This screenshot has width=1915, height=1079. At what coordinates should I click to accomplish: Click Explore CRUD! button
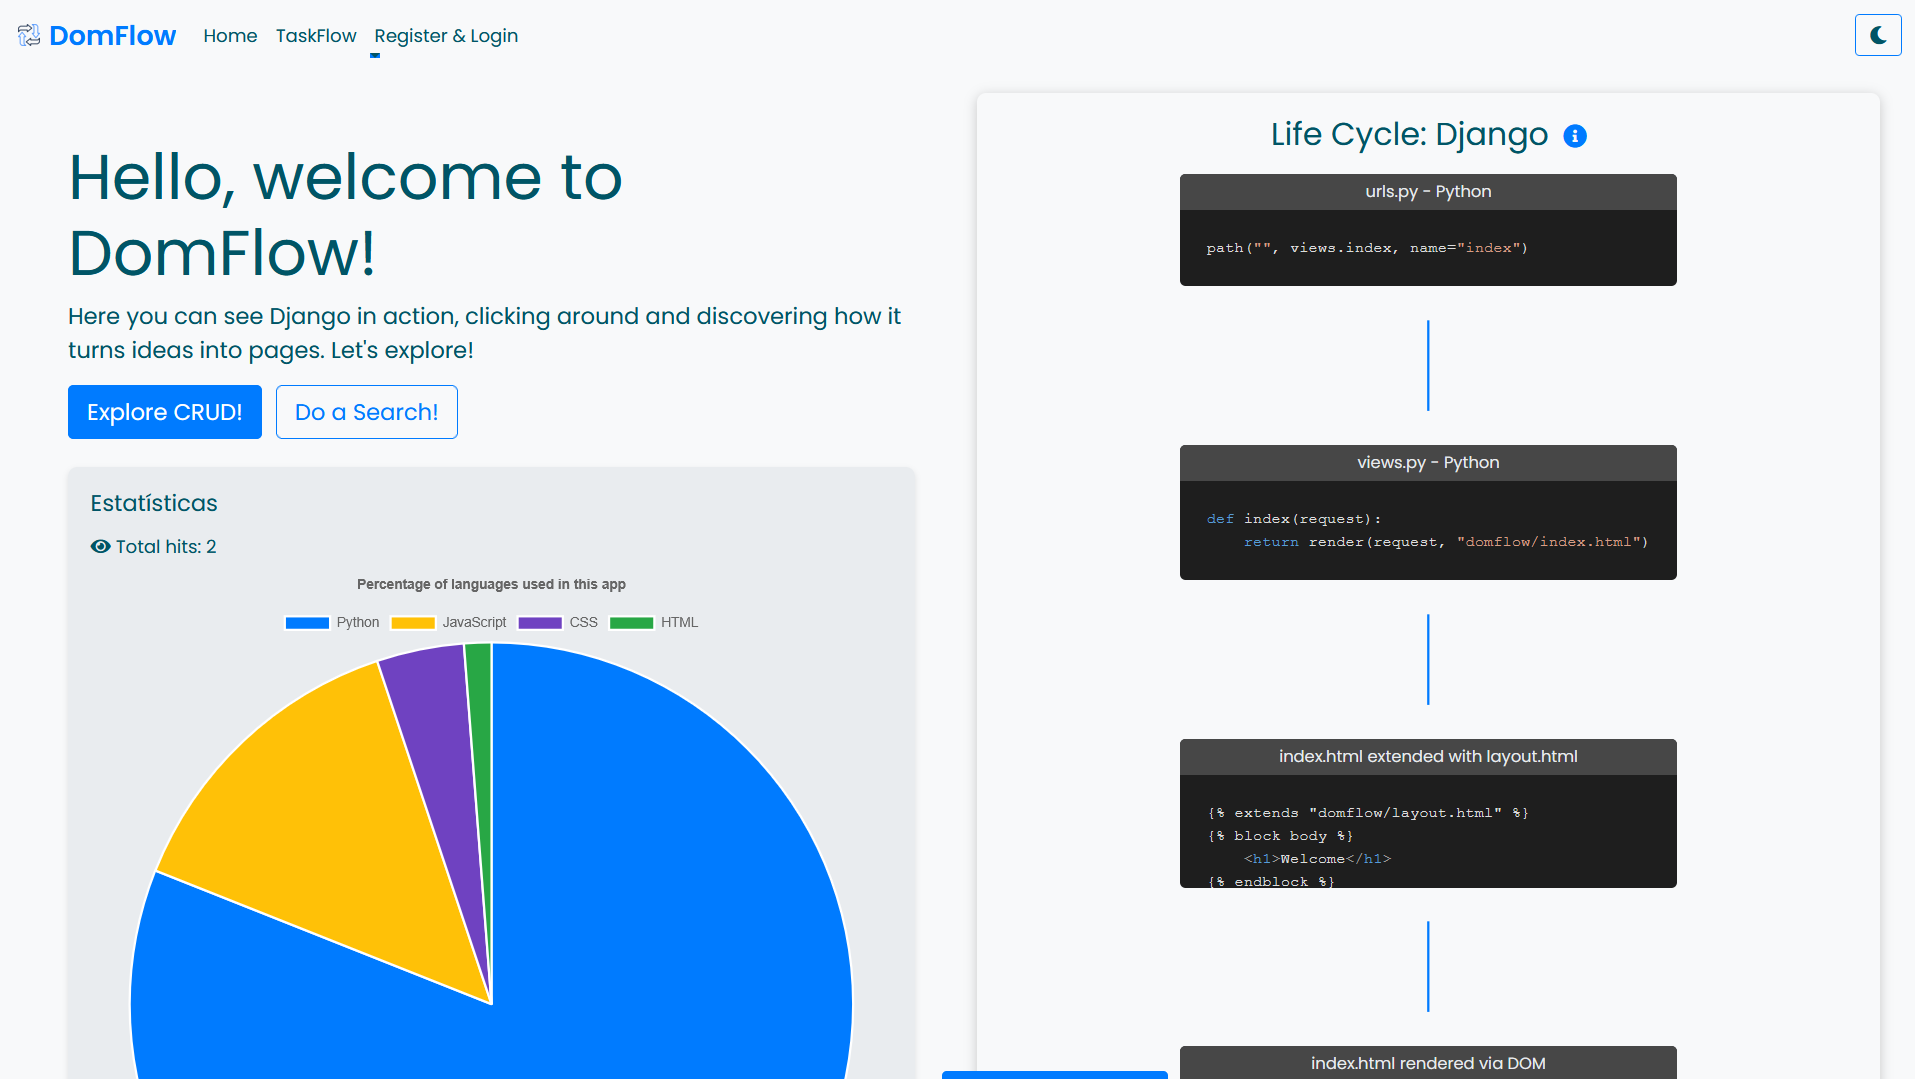(x=165, y=412)
